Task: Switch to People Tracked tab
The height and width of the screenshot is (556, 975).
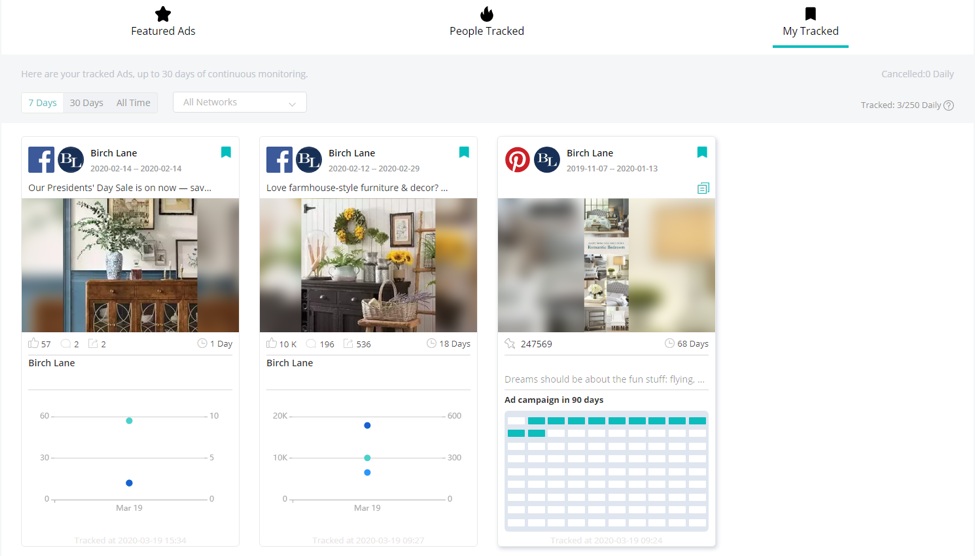Action: [486, 22]
